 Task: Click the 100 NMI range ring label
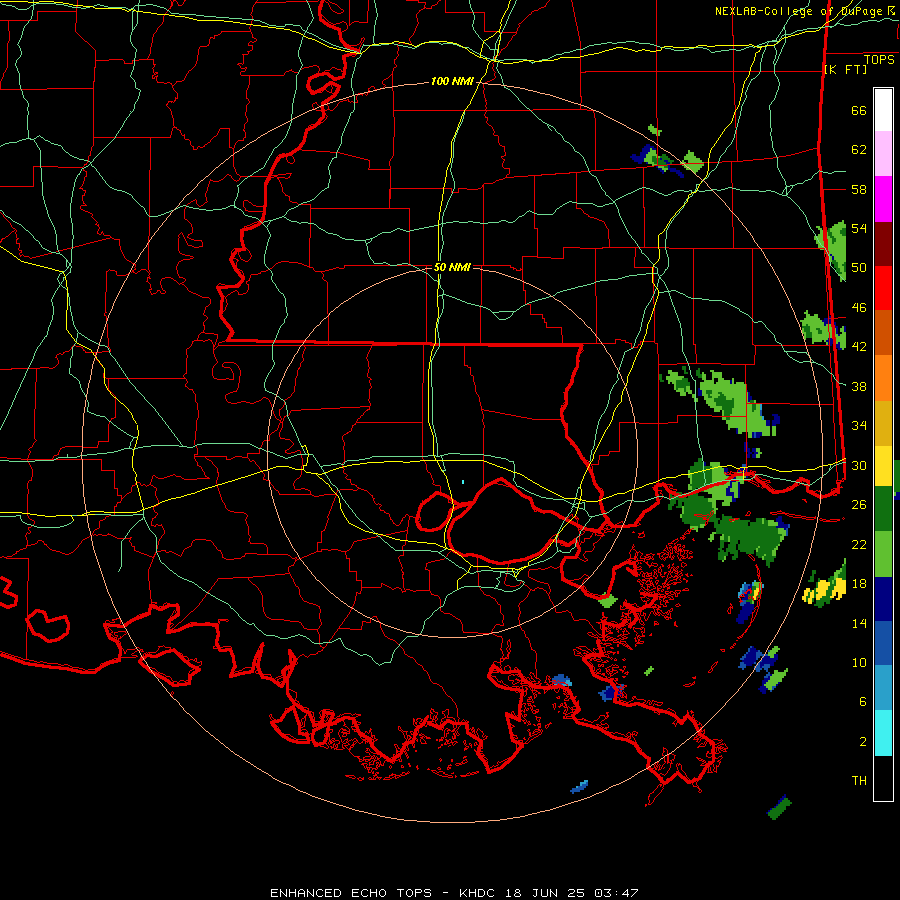coord(452,82)
